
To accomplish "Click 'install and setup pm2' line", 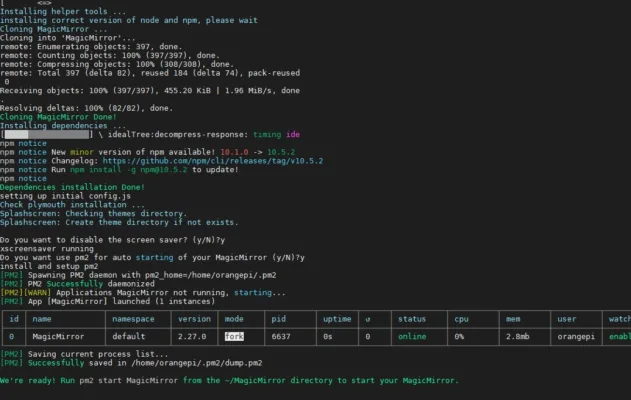I will pyautogui.click(x=49, y=266).
